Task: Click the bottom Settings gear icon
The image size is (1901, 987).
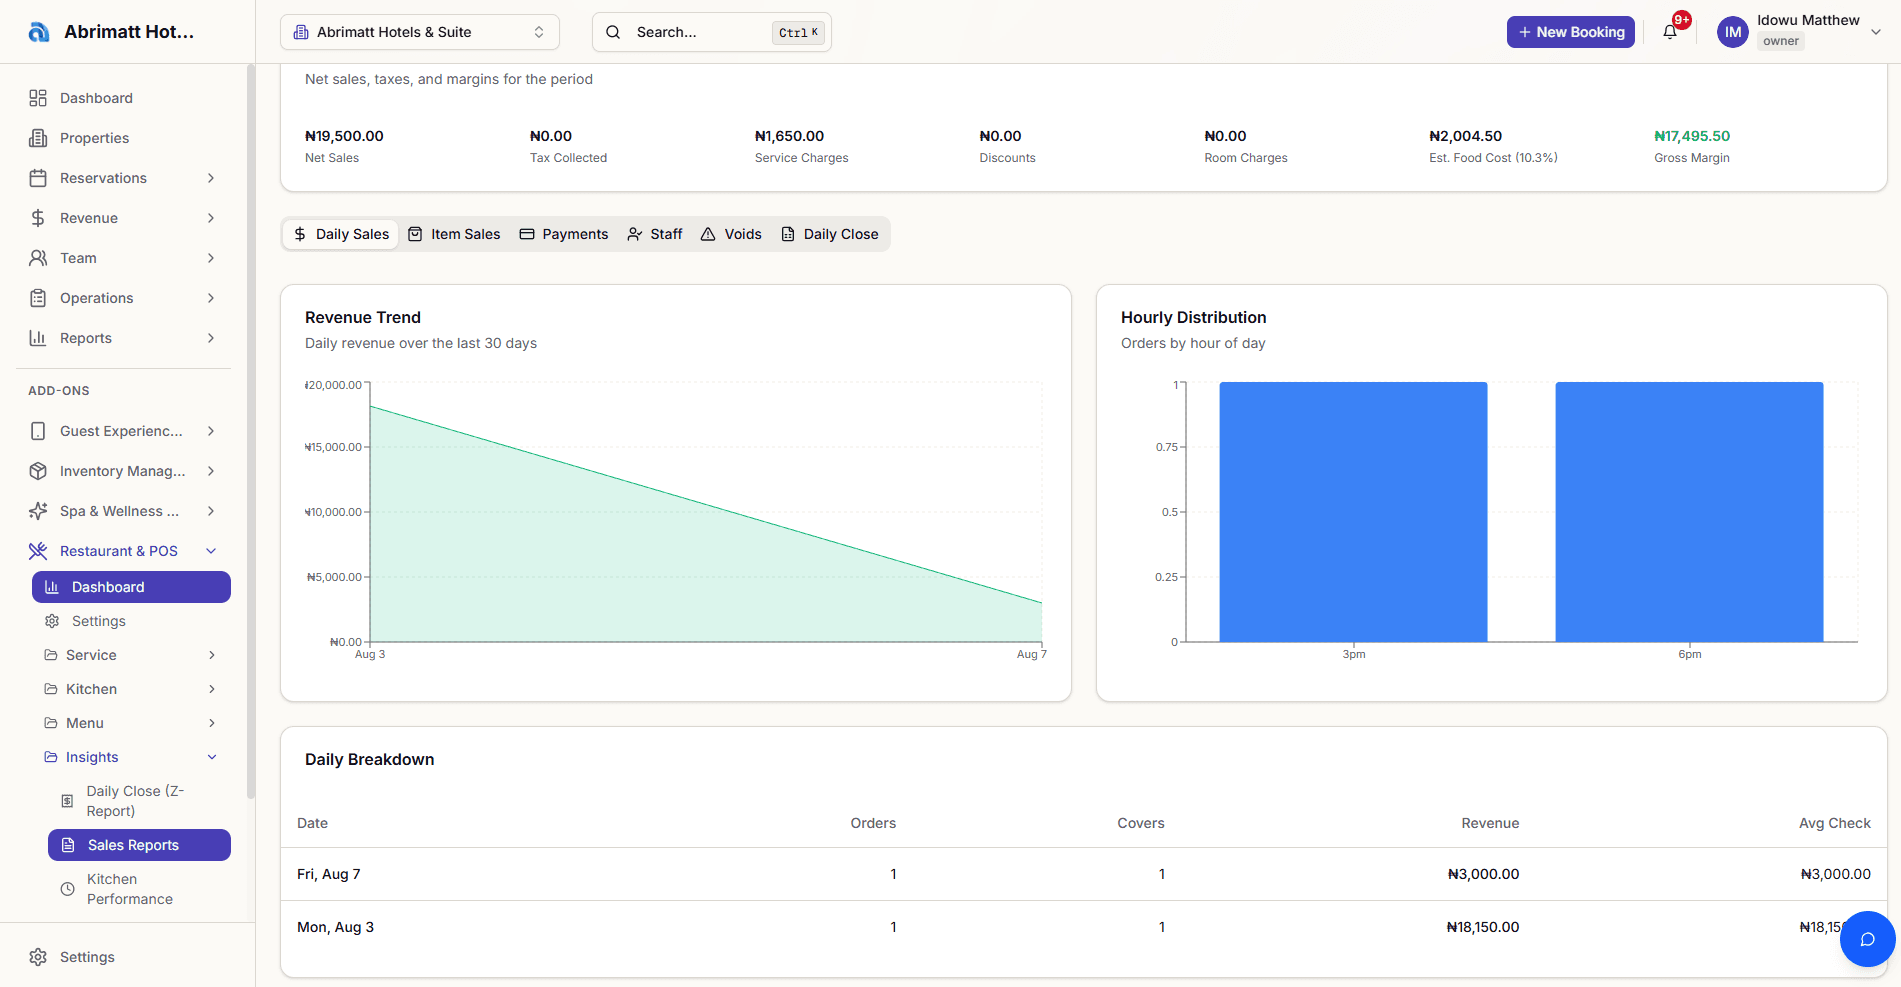Action: (38, 957)
